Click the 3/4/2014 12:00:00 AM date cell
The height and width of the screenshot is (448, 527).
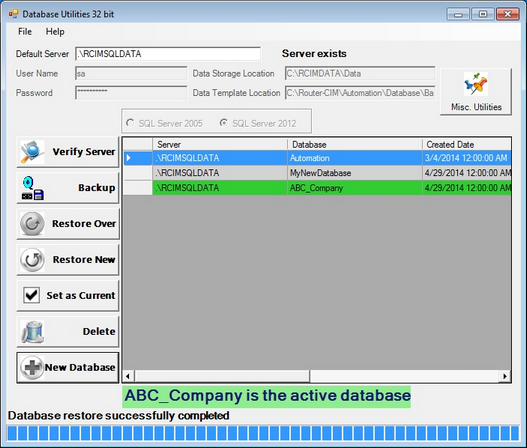tap(467, 158)
